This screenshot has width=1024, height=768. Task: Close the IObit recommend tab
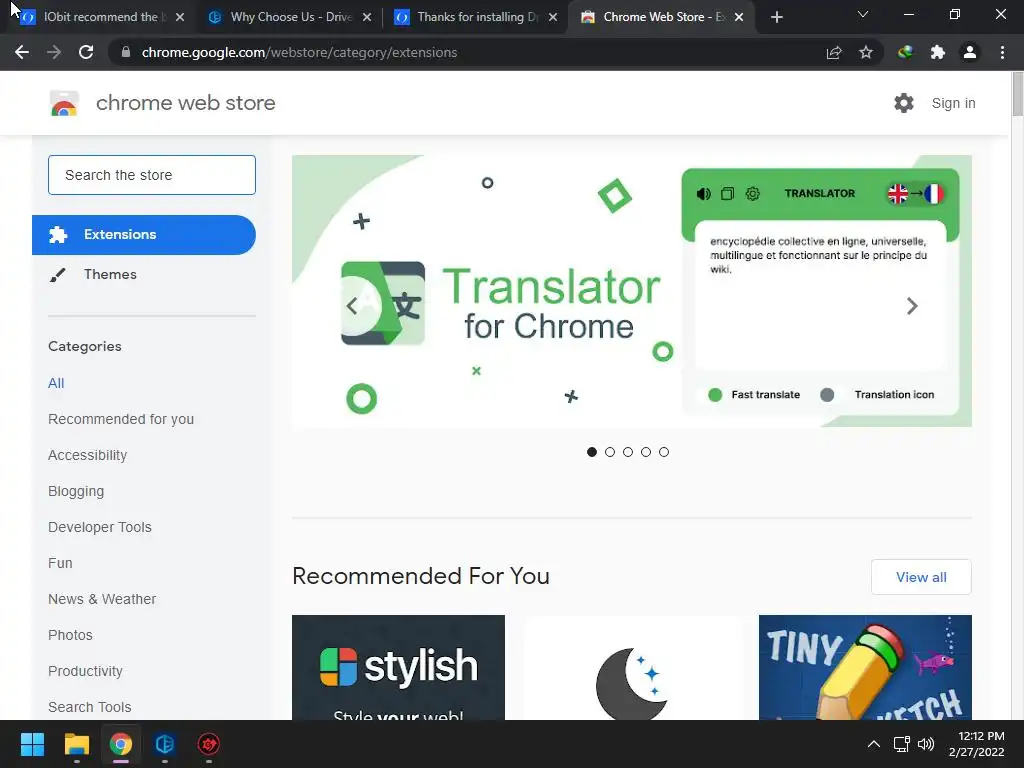click(x=180, y=17)
